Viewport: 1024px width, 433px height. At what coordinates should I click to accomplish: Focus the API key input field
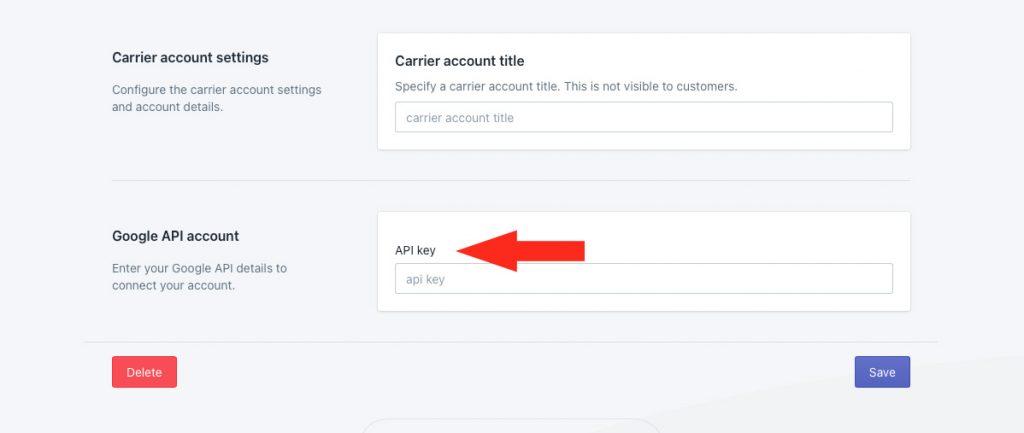[643, 279]
